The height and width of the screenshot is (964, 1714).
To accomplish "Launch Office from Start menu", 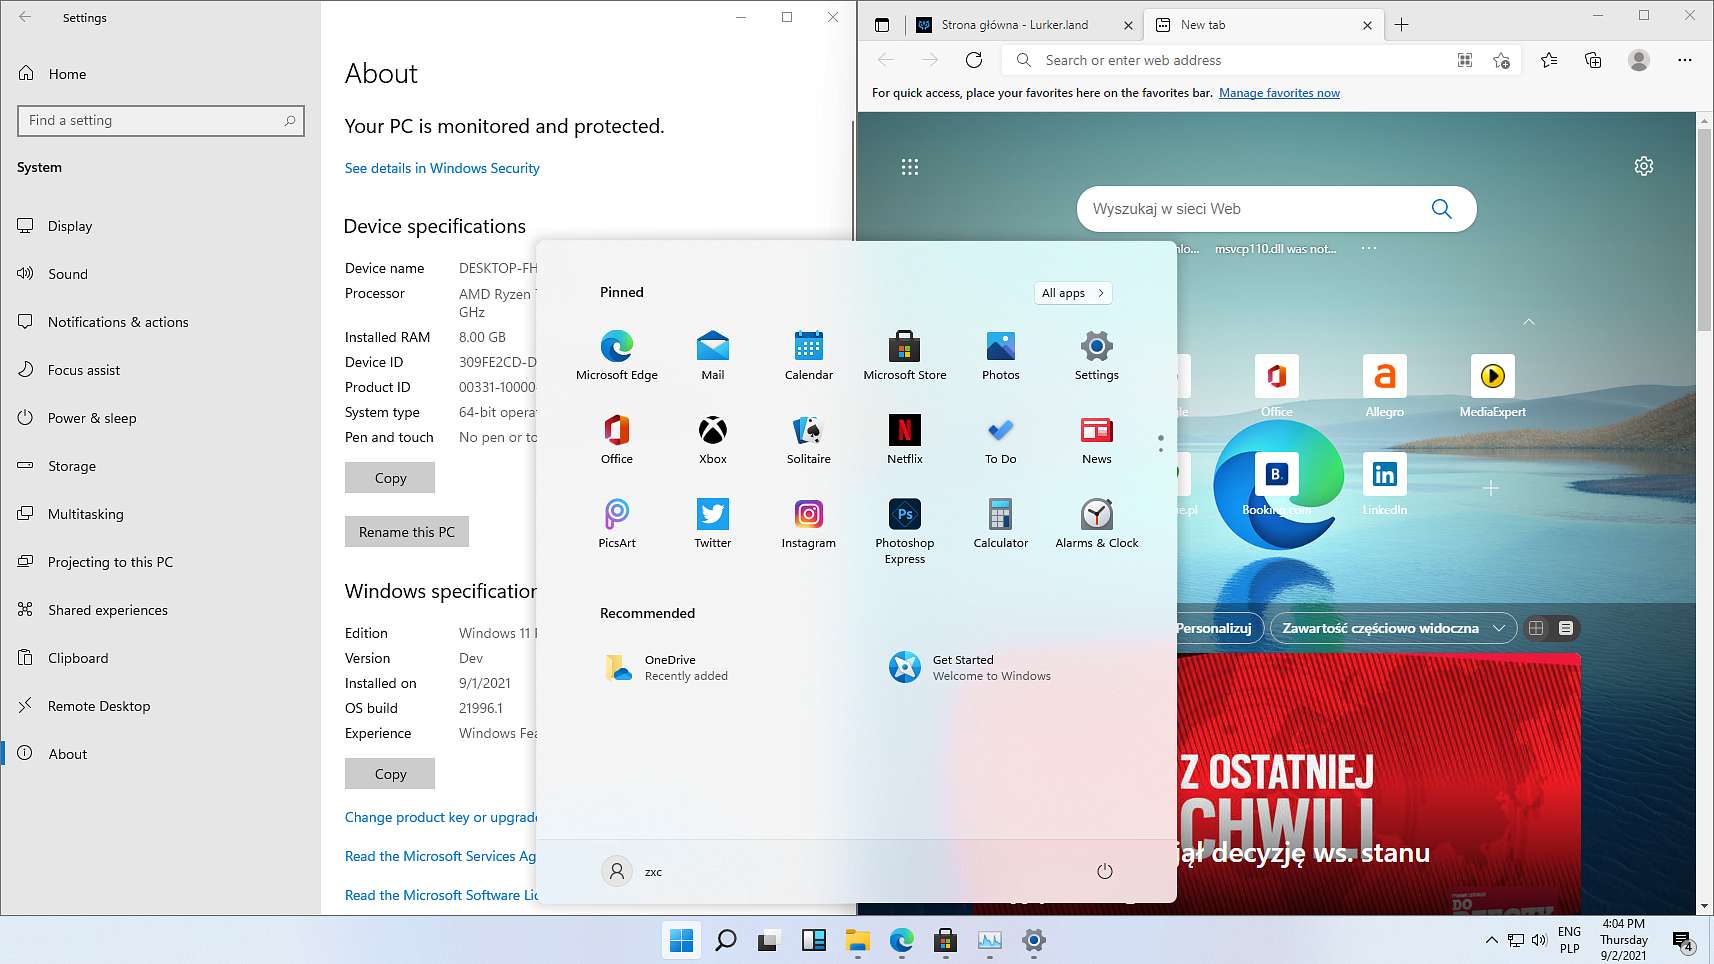I will (x=617, y=440).
